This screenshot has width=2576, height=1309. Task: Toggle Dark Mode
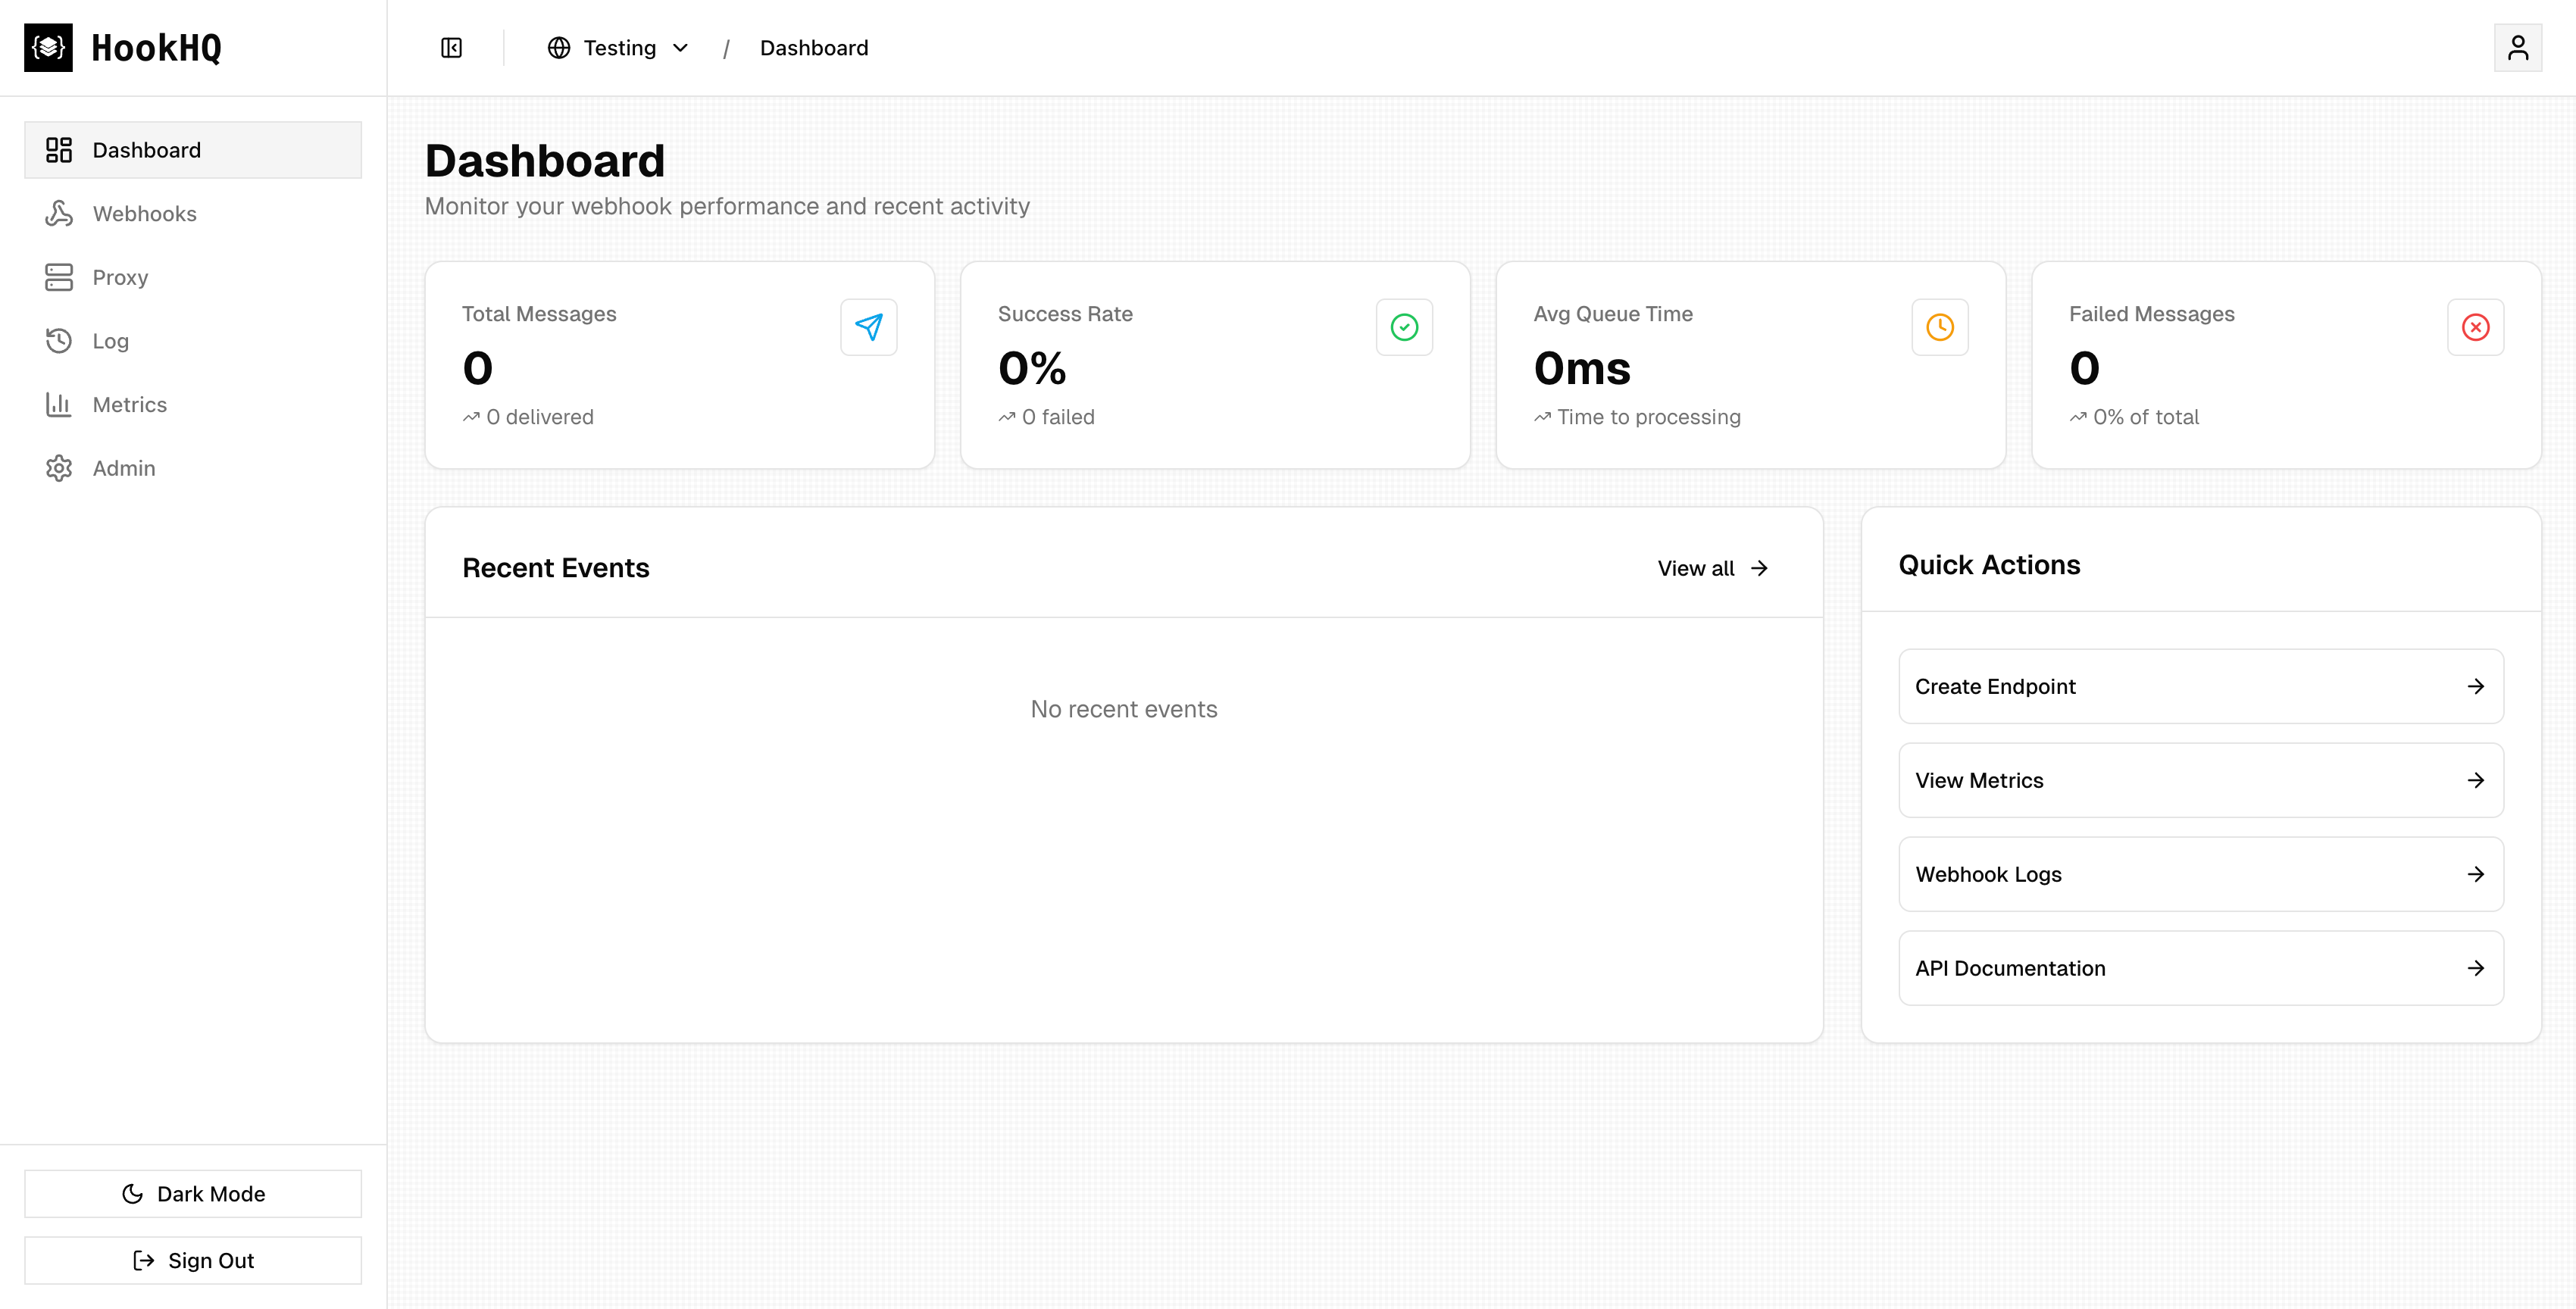[x=193, y=1194]
